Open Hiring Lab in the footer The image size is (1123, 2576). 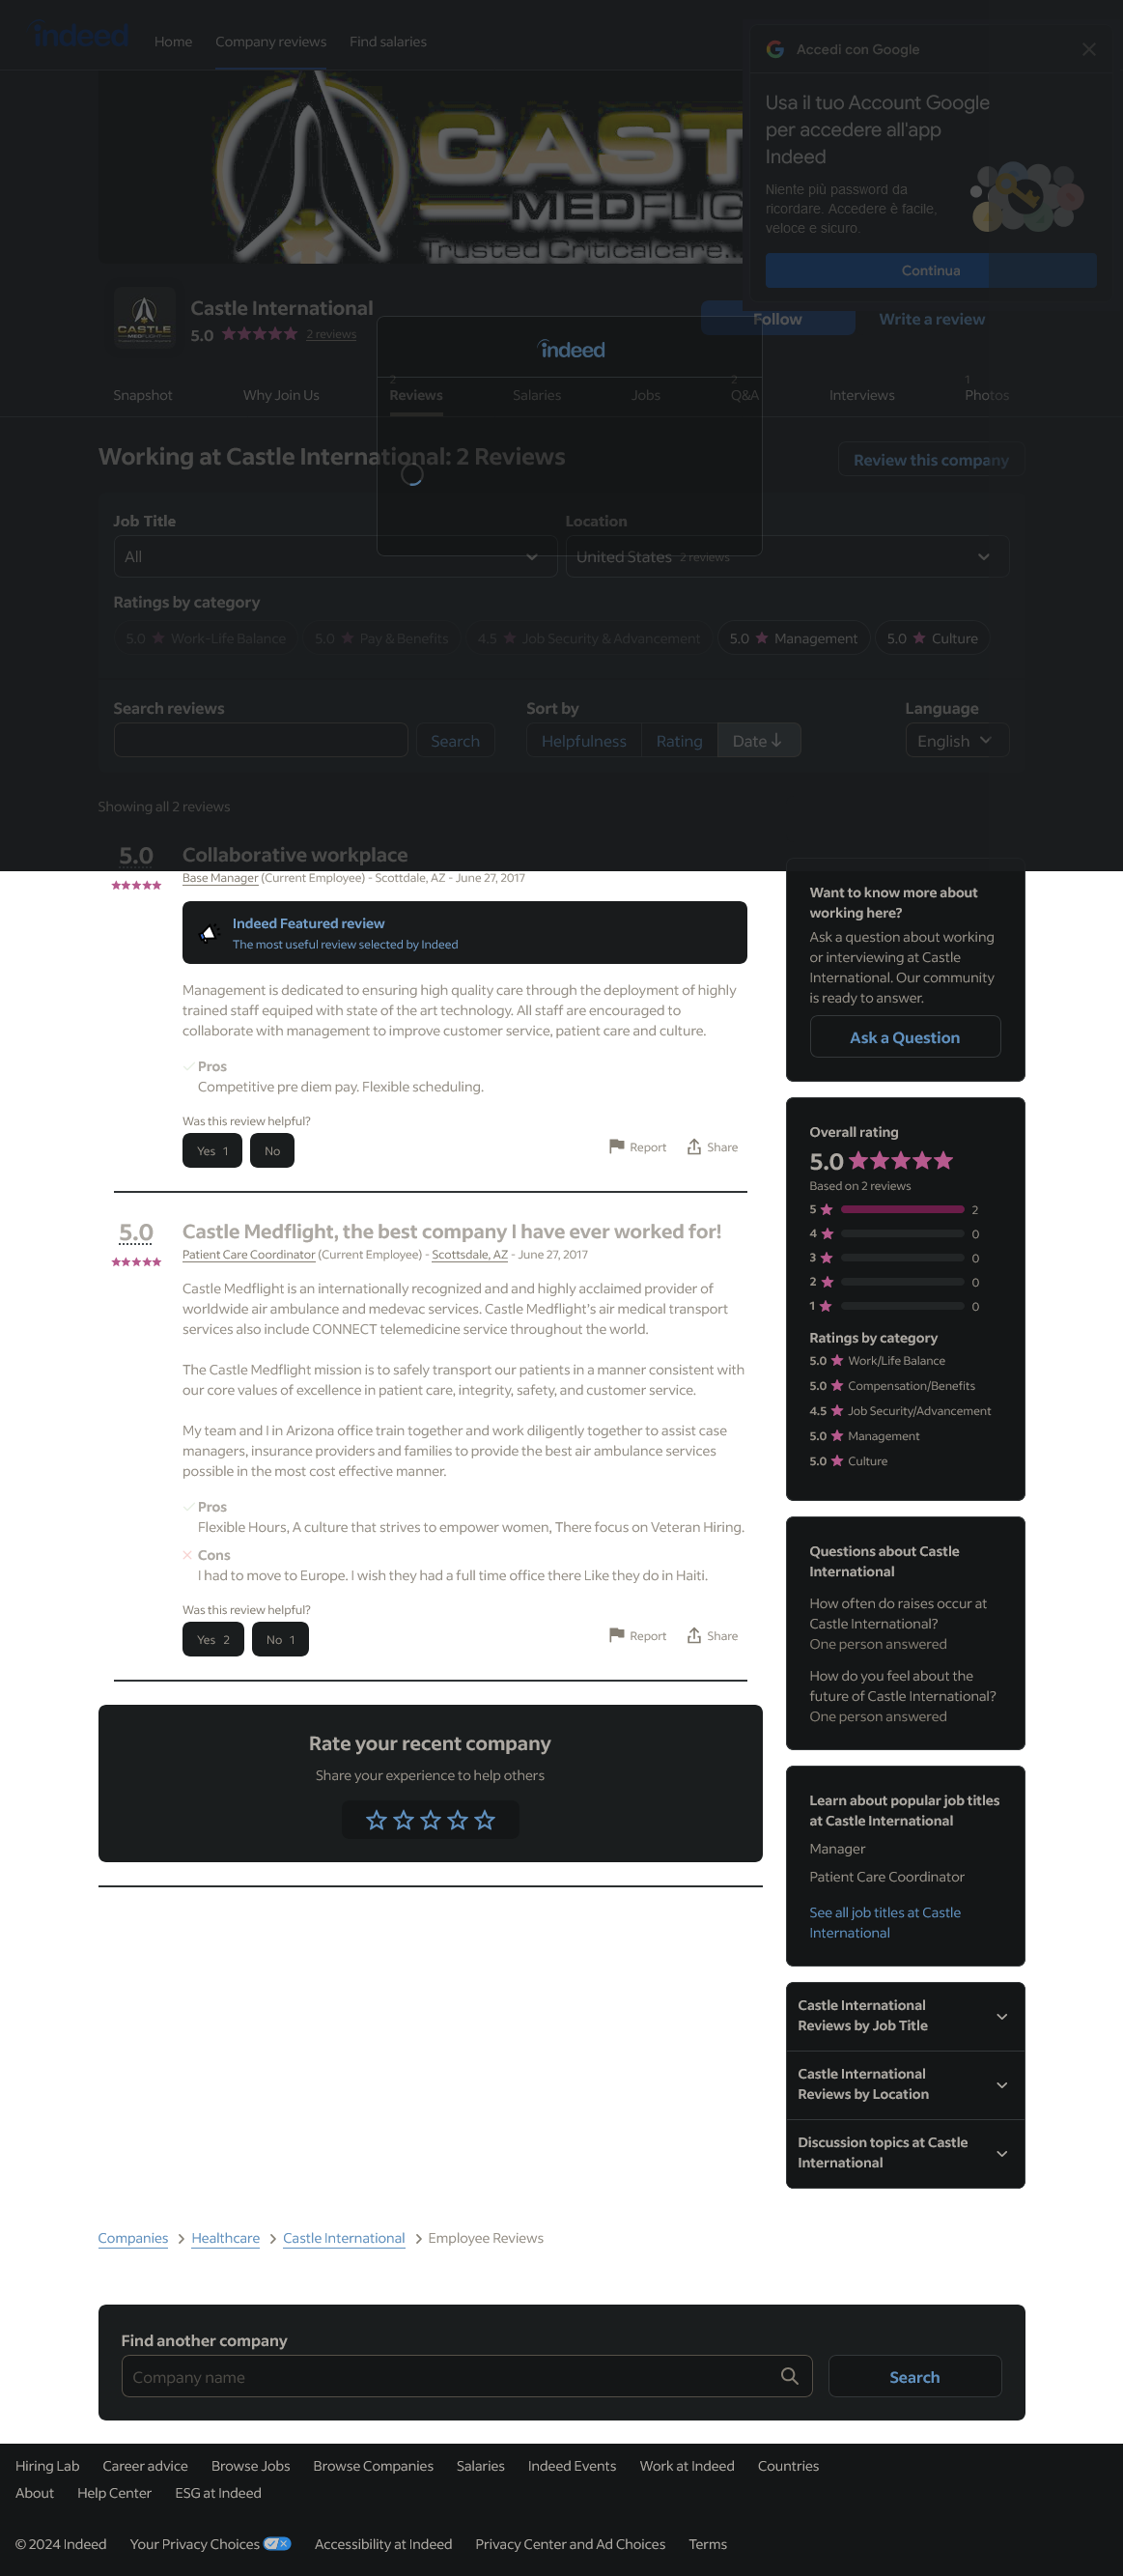[x=47, y=2466]
